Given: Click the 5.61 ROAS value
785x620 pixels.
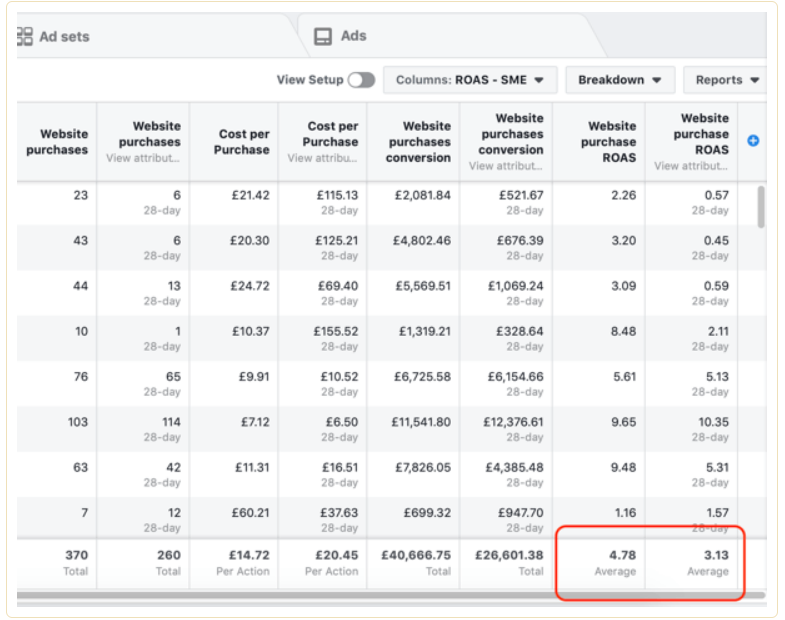Looking at the screenshot, I should [625, 377].
